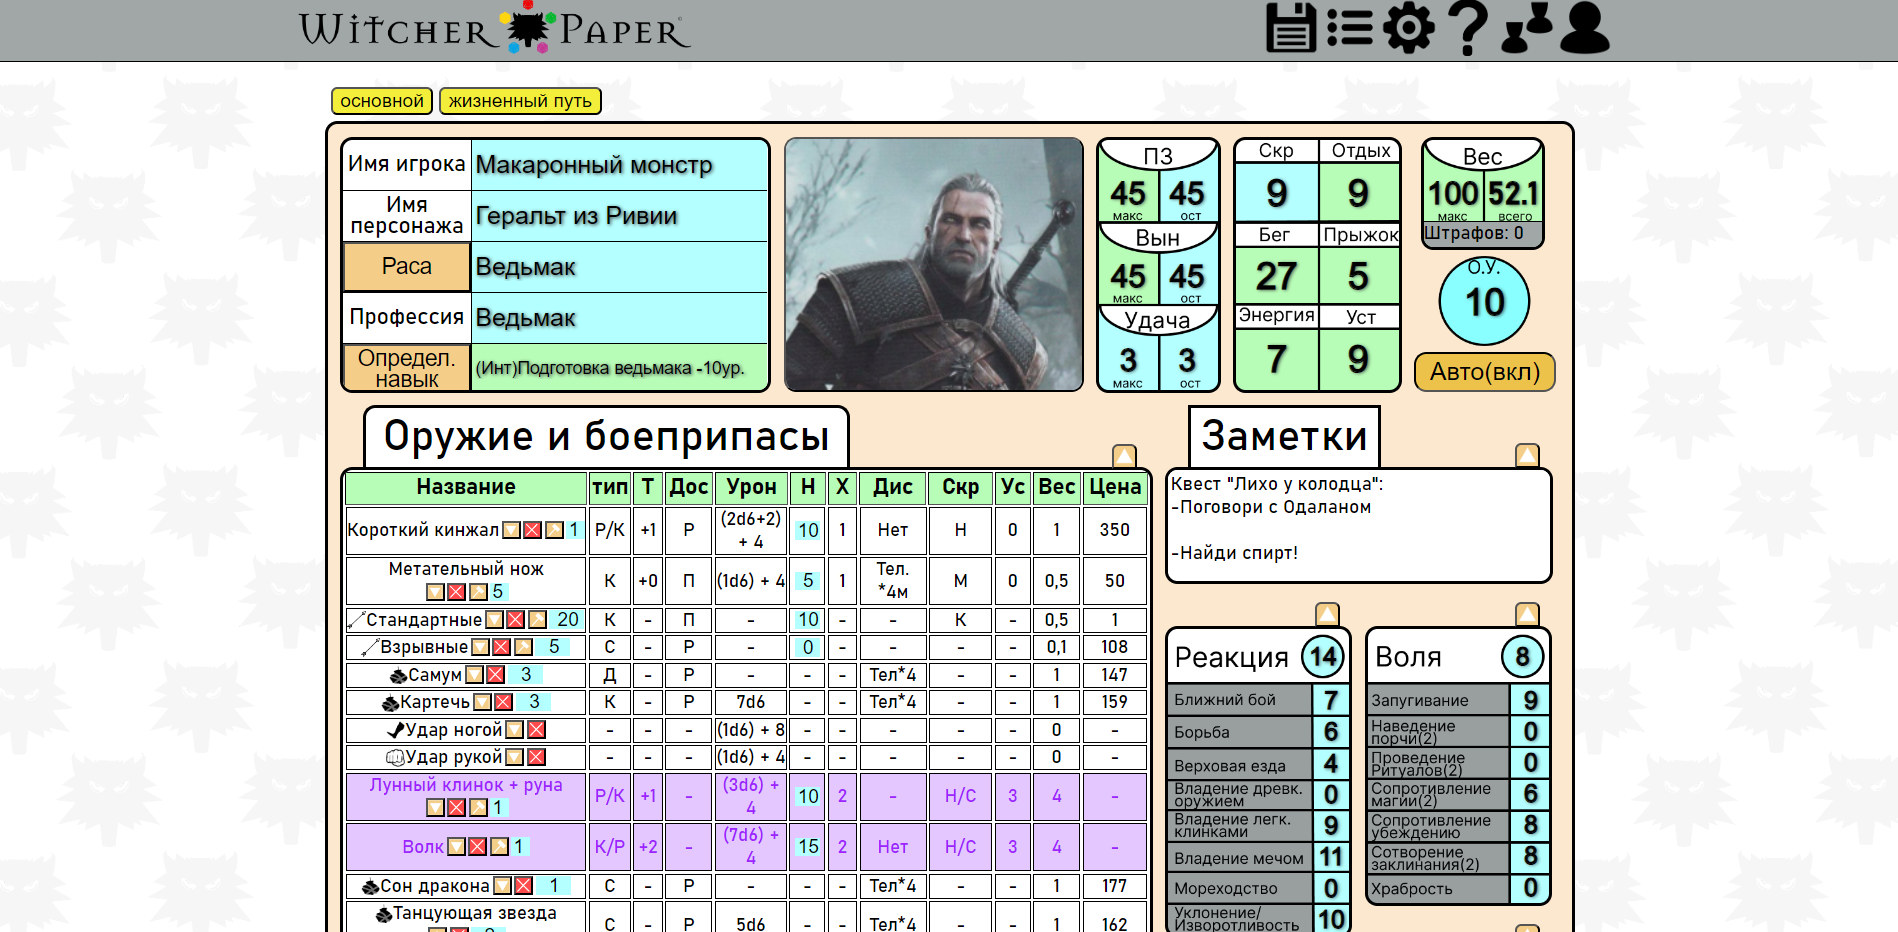Click the two-pawns group icon in header
This screenshot has height=932, width=1898.
point(1527,27)
